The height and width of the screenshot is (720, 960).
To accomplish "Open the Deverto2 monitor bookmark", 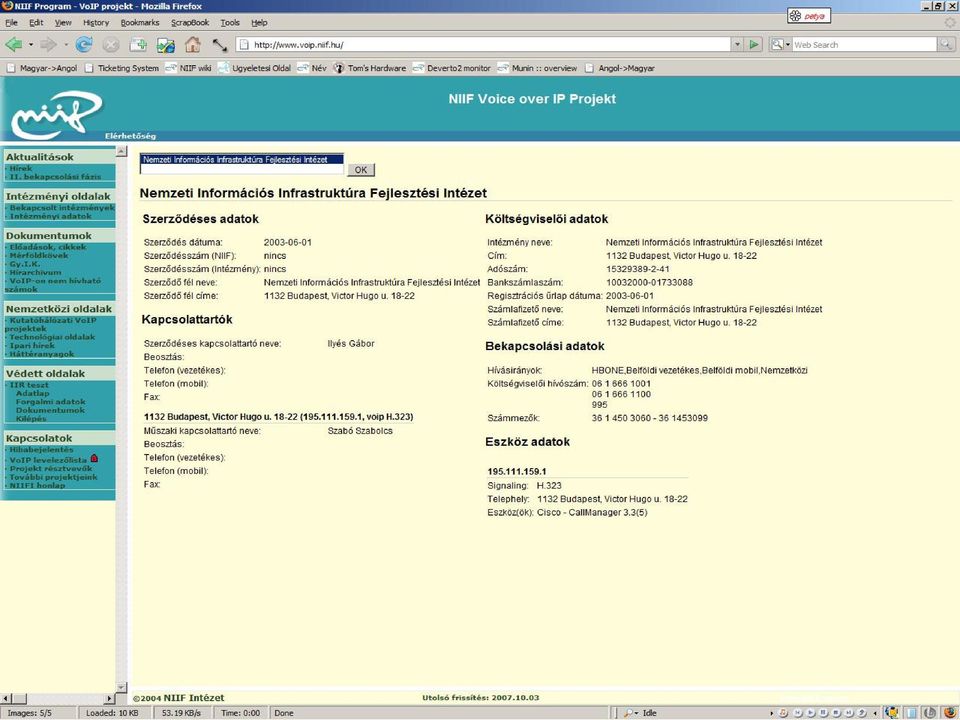I will coord(452,68).
